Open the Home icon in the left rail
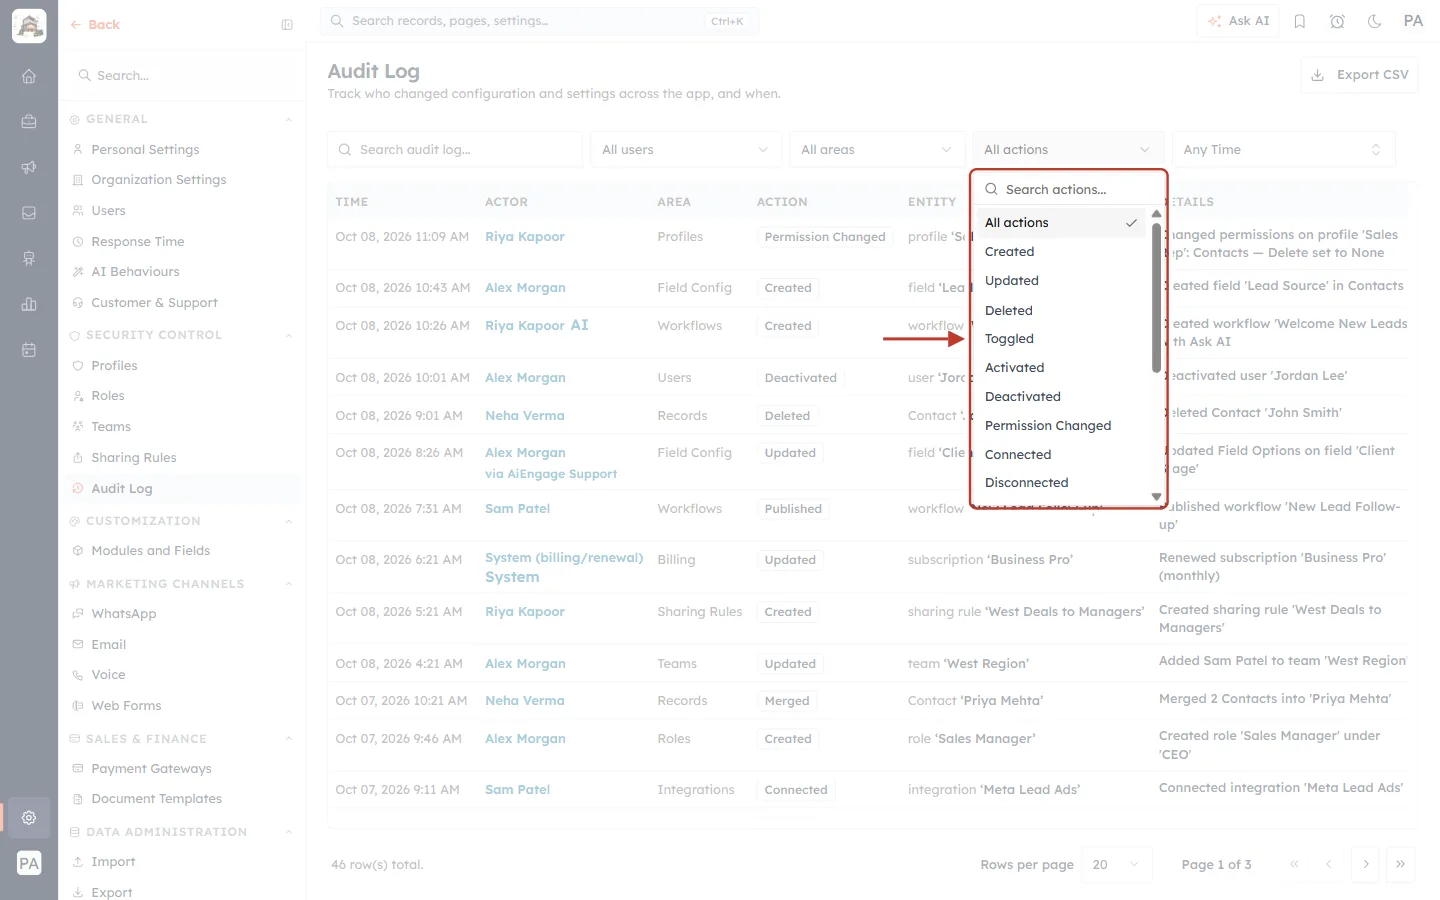Viewport: 1440px width, 900px height. pos(29,76)
